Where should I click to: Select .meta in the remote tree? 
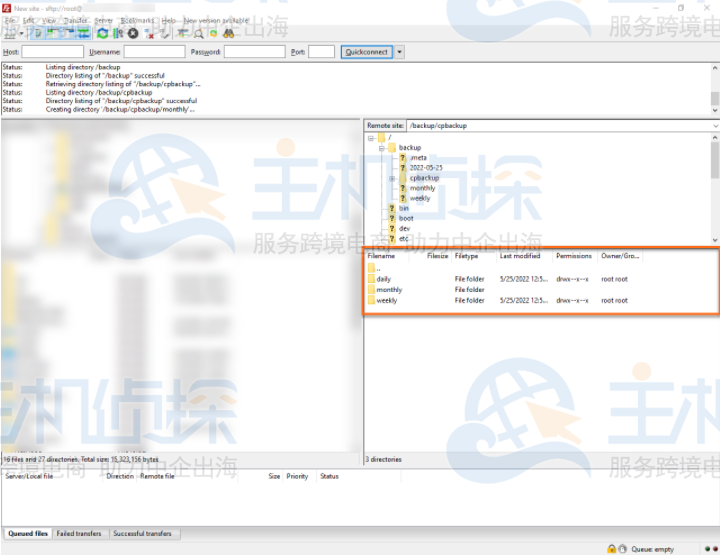[418, 157]
